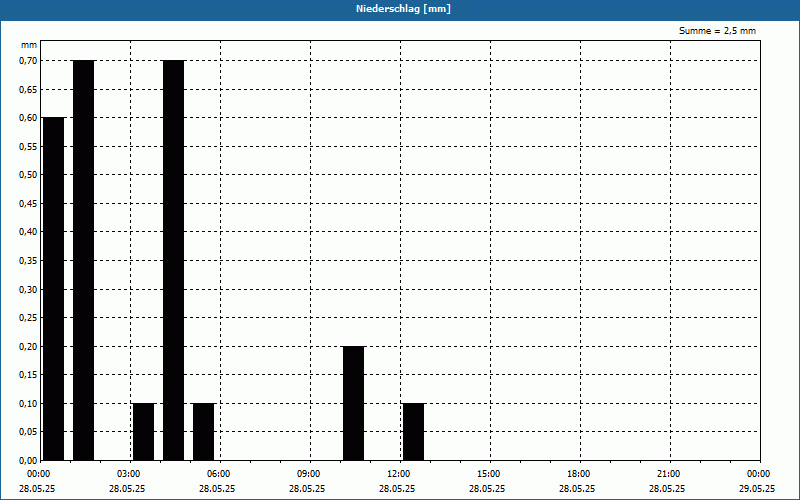Viewport: 800px width, 500px height.
Task: Select the 0,70 bar between 00:00 and 03:00
Action: tap(84, 260)
